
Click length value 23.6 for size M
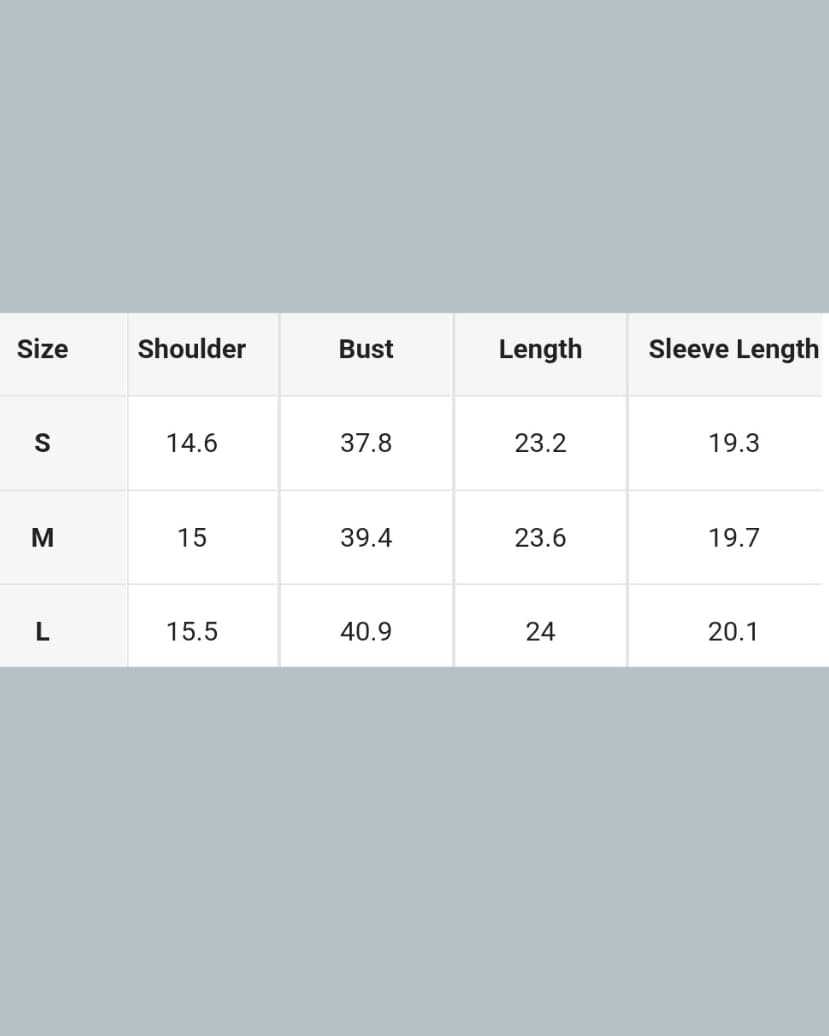coord(540,538)
